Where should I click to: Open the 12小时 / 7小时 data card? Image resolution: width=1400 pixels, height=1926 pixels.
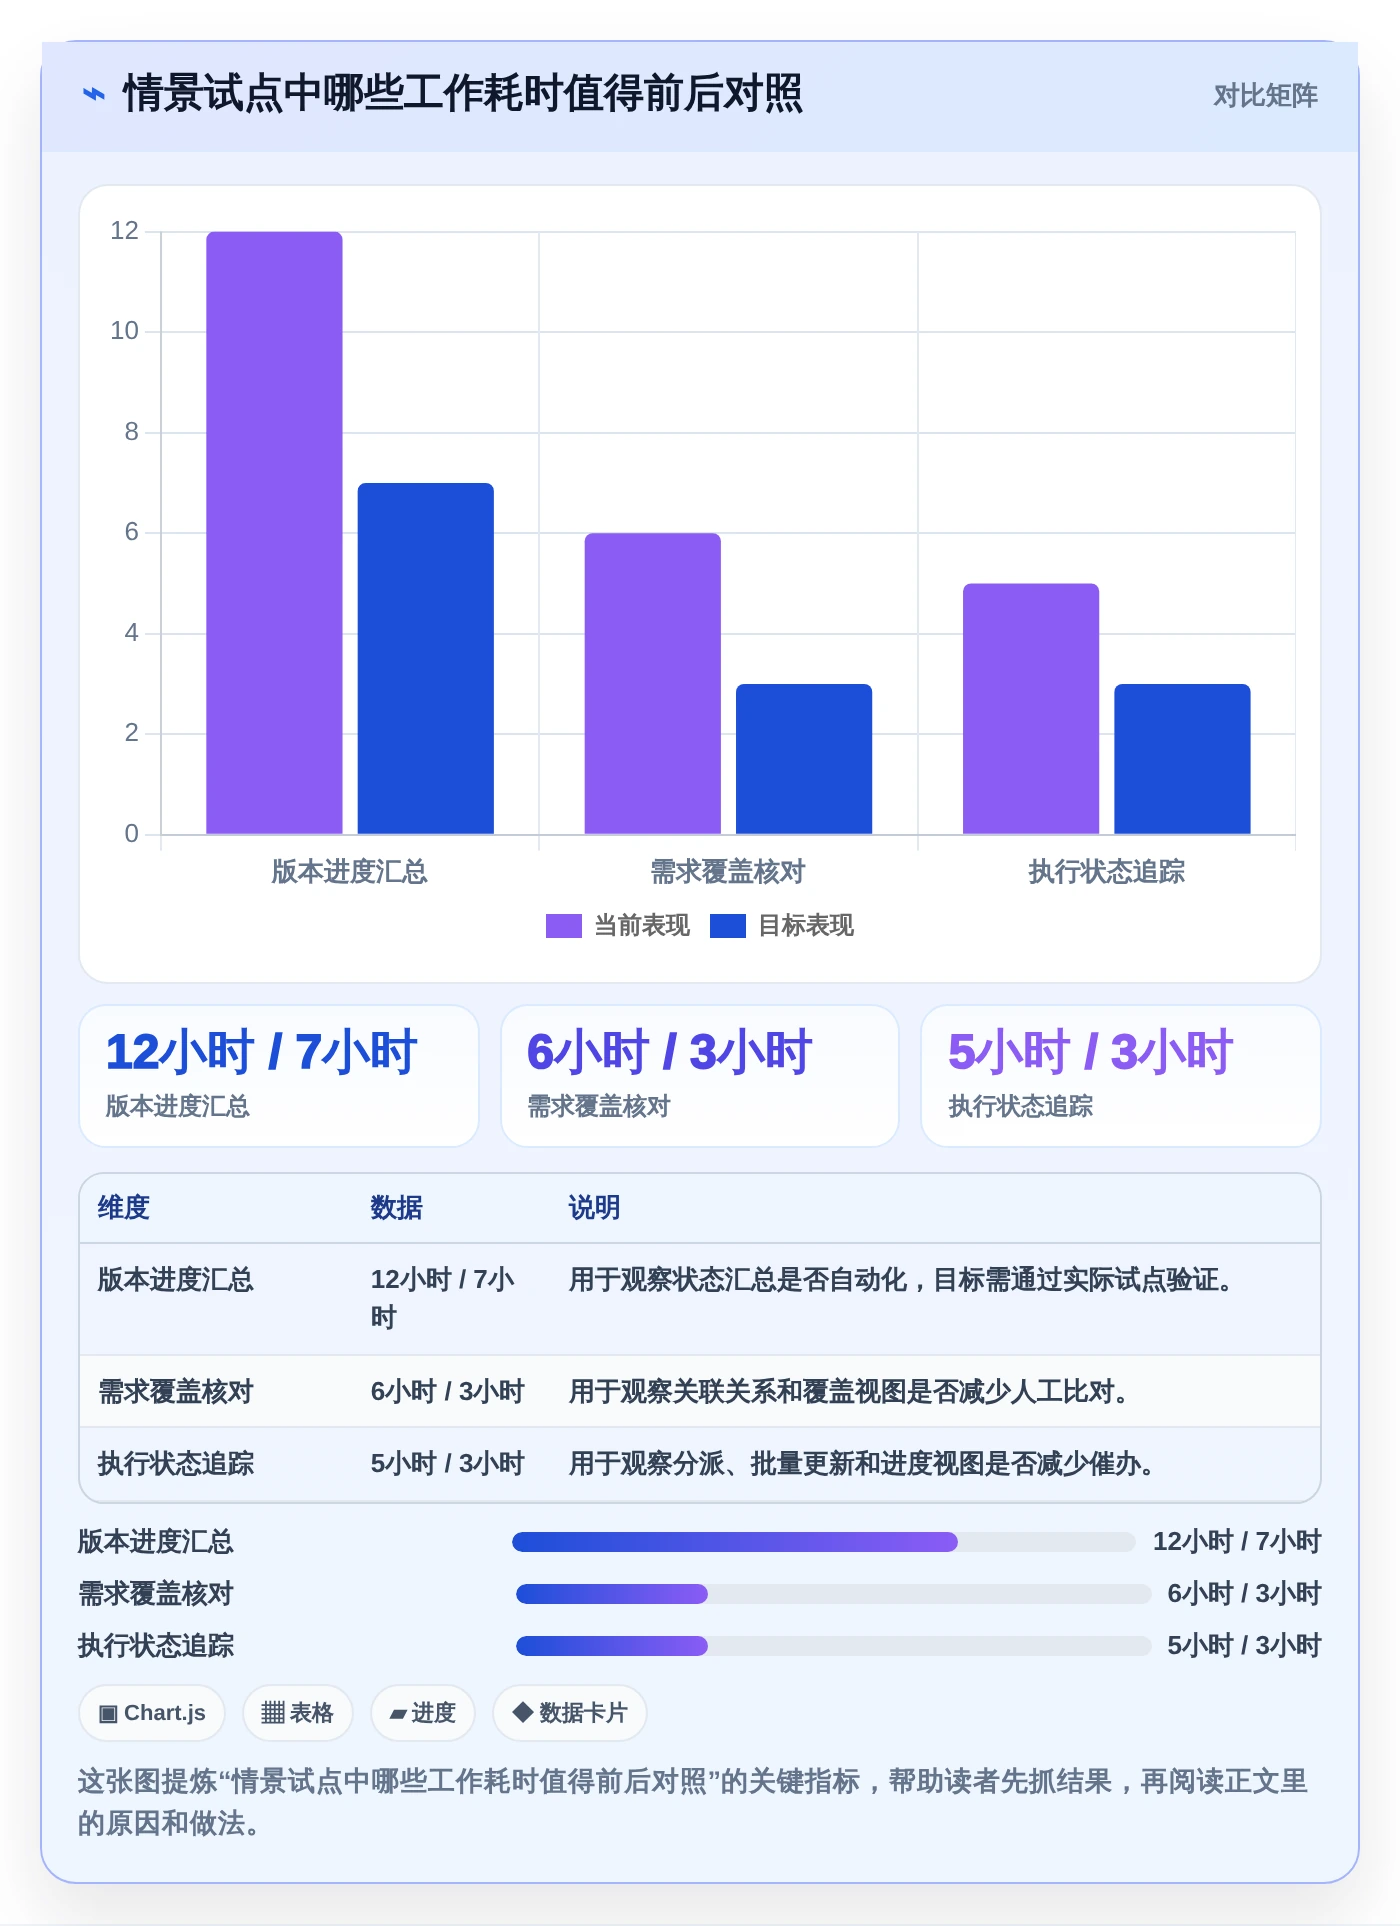[x=279, y=1076]
